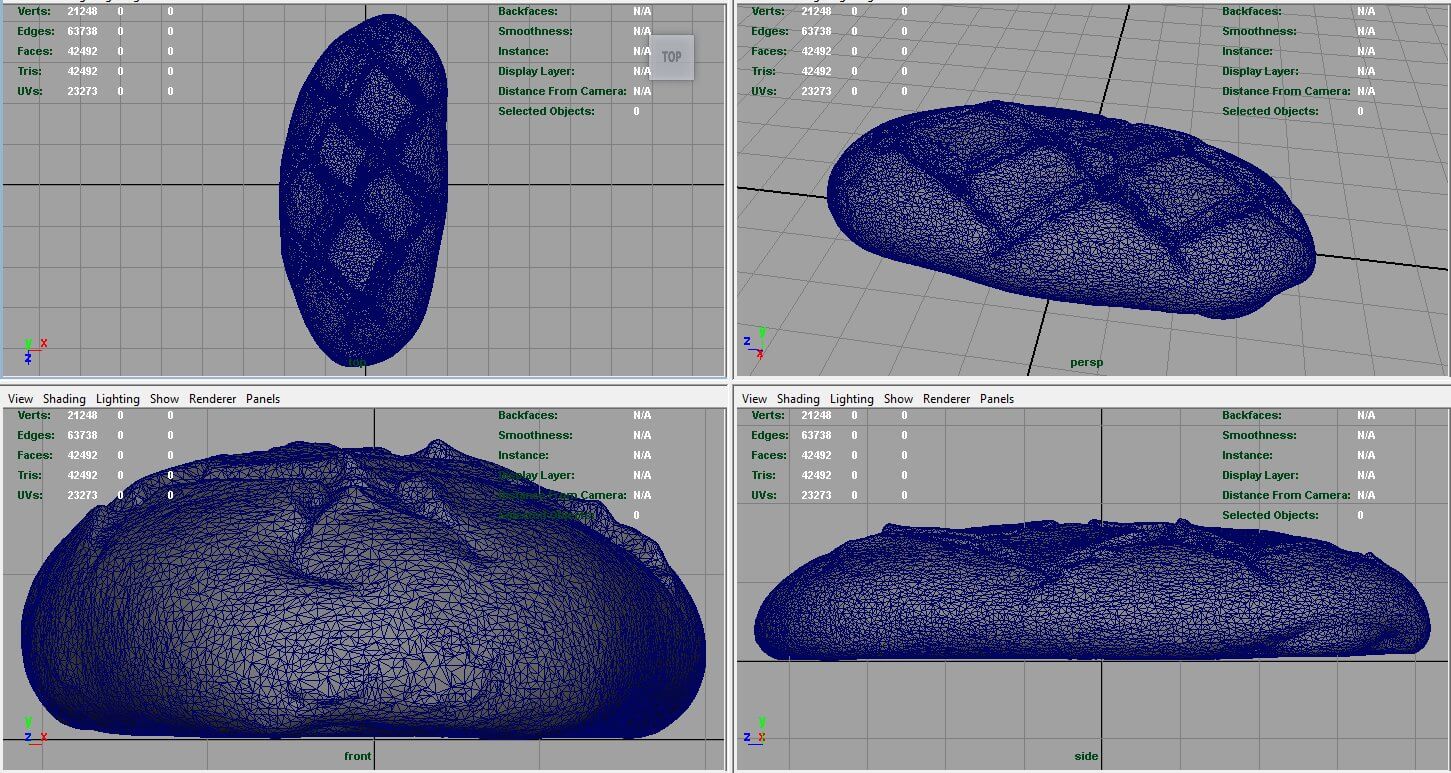Open View menu in side viewport
This screenshot has height=773, width=1451.
tap(755, 399)
